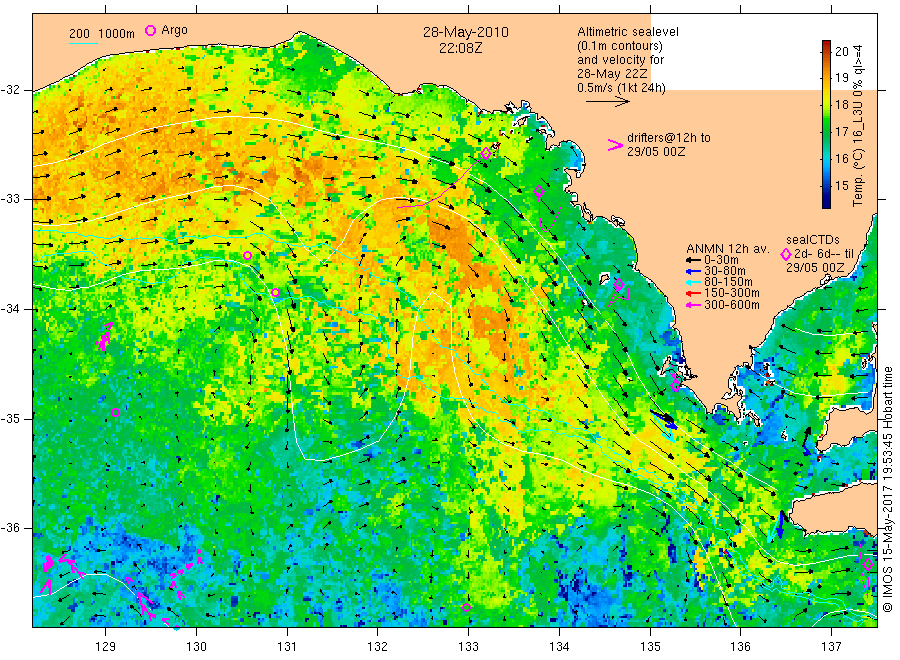Click the 'Argo' legend text
This screenshot has width=900, height=660.
click(174, 30)
